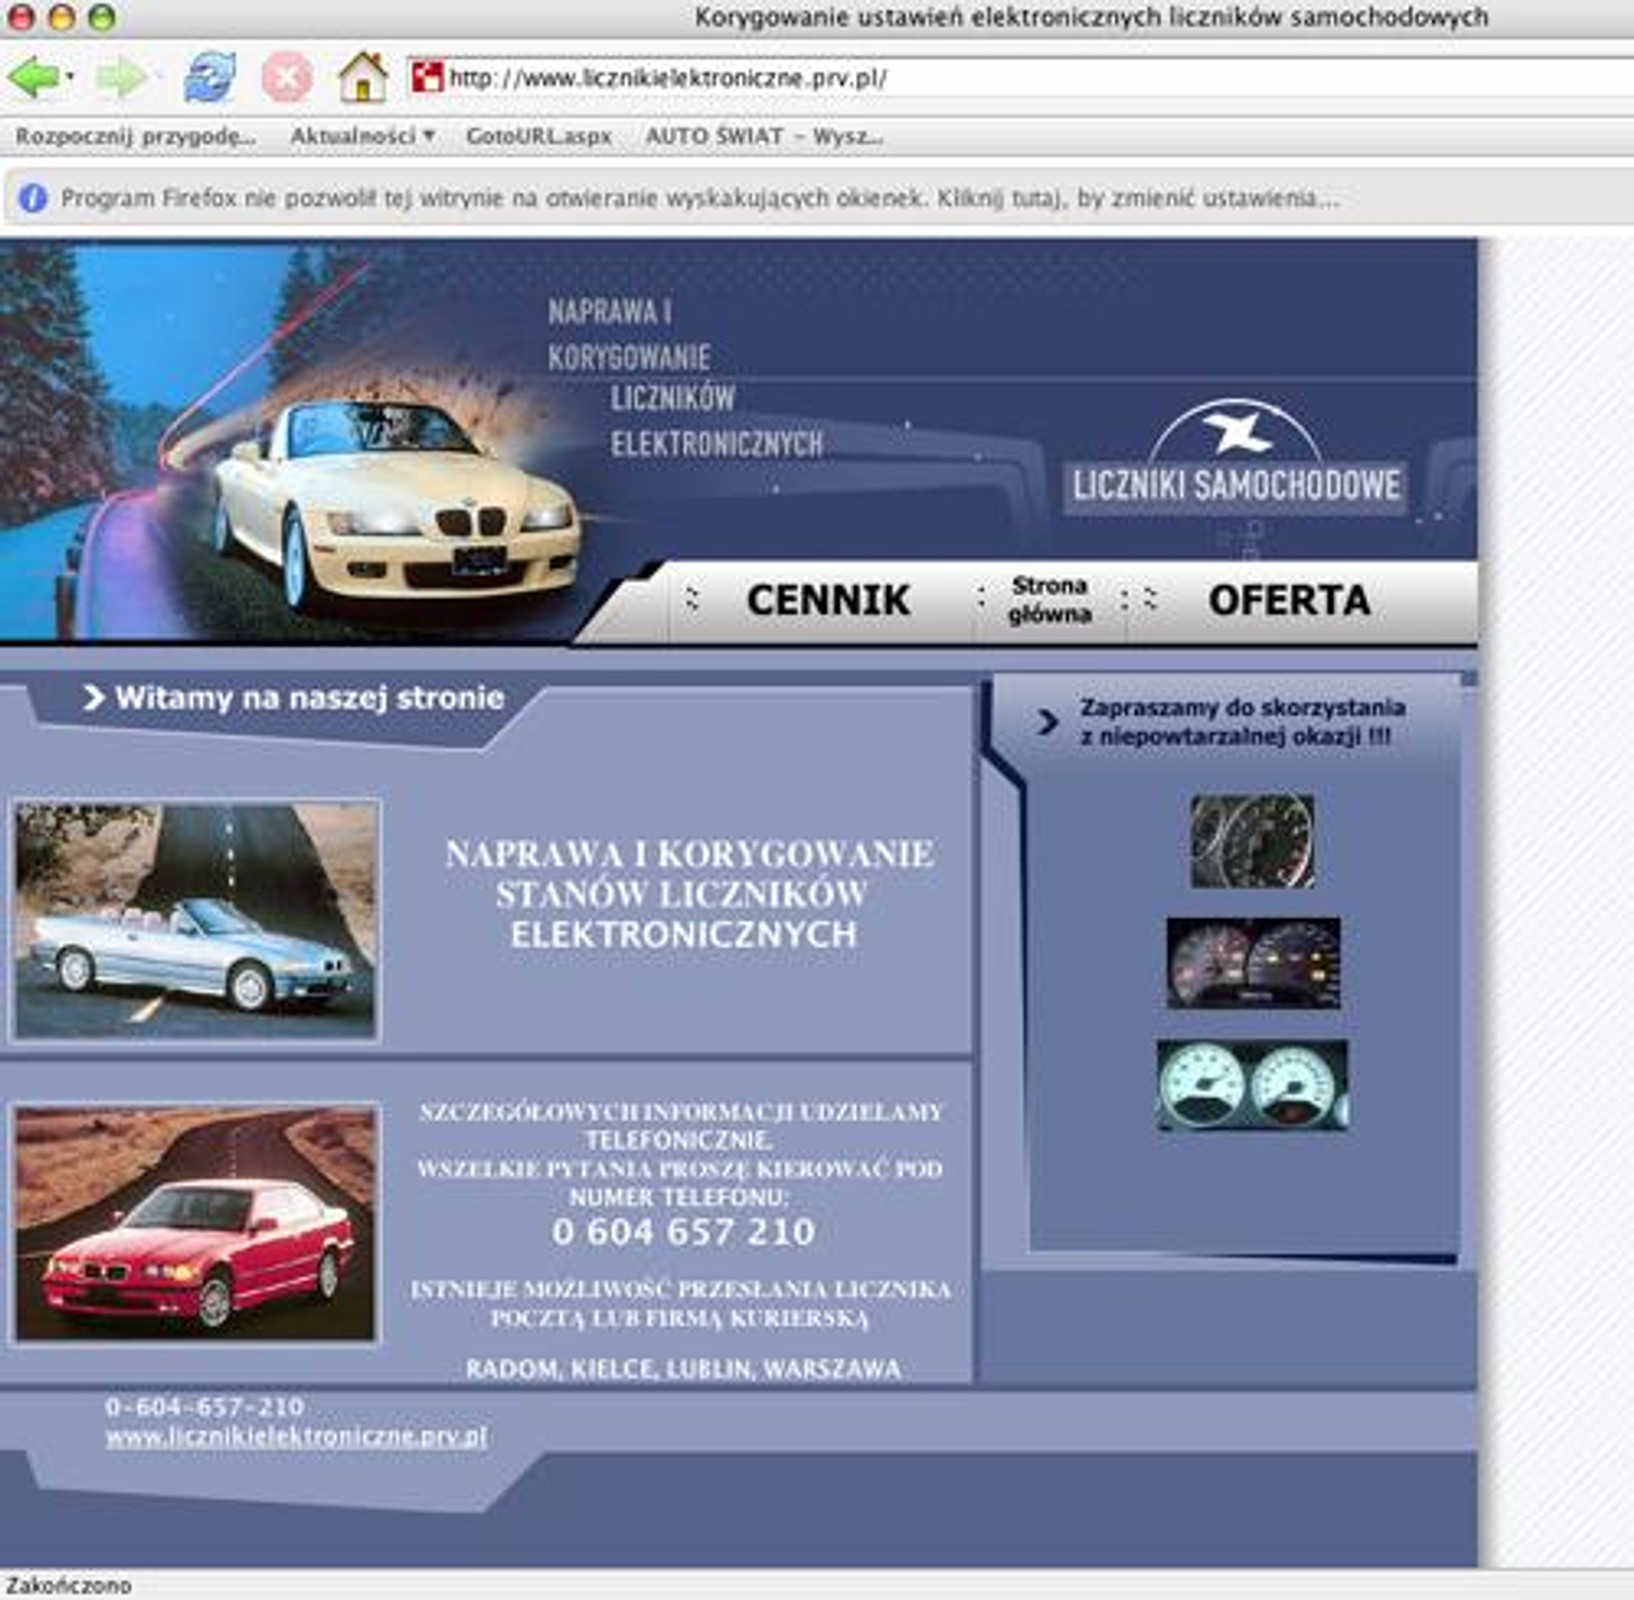The image size is (1634, 1600).
Task: Expand the Aktualności bookmarks dropdown
Action: click(362, 136)
